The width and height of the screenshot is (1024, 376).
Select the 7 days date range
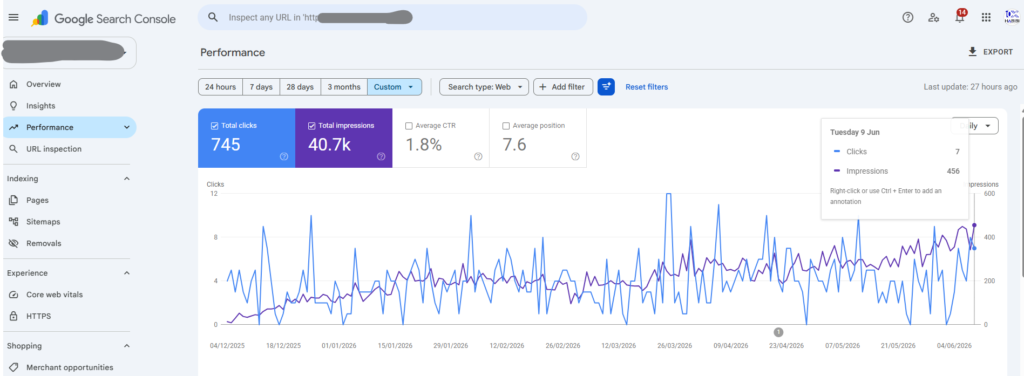pos(261,87)
